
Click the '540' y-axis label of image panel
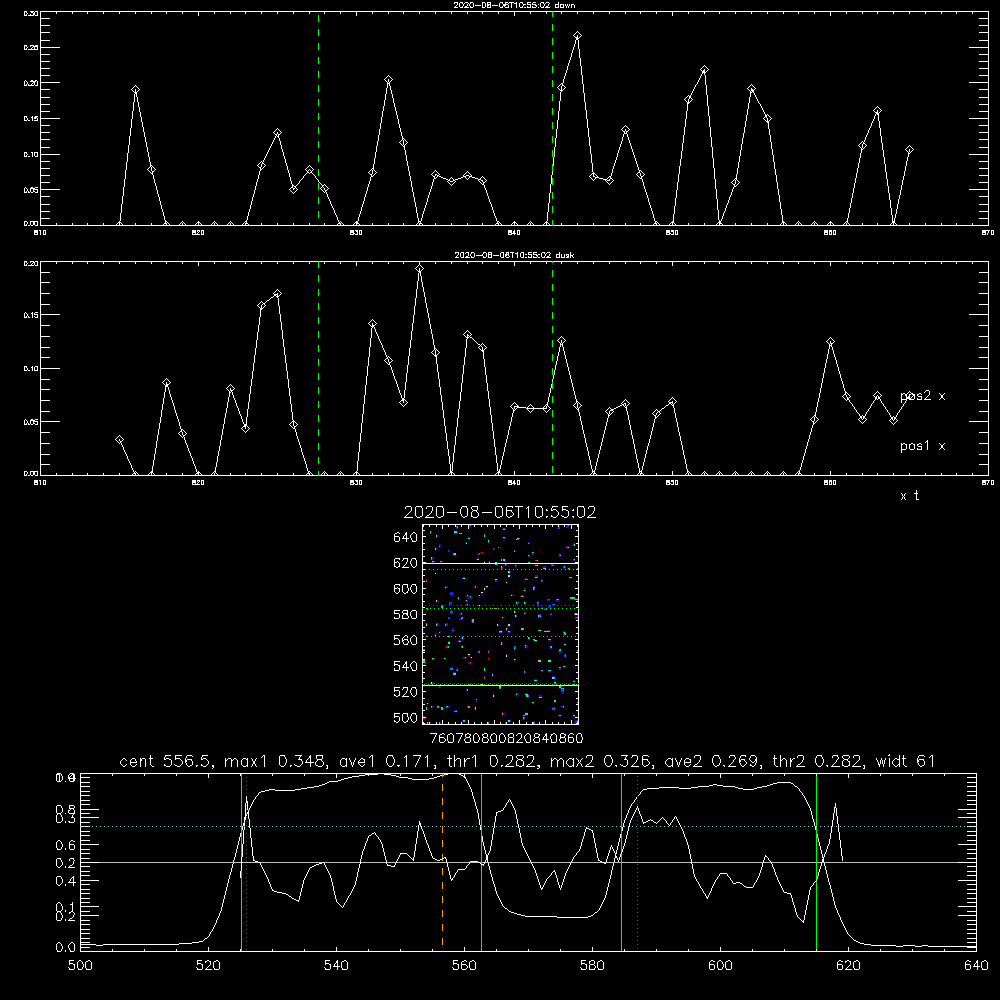406,666
